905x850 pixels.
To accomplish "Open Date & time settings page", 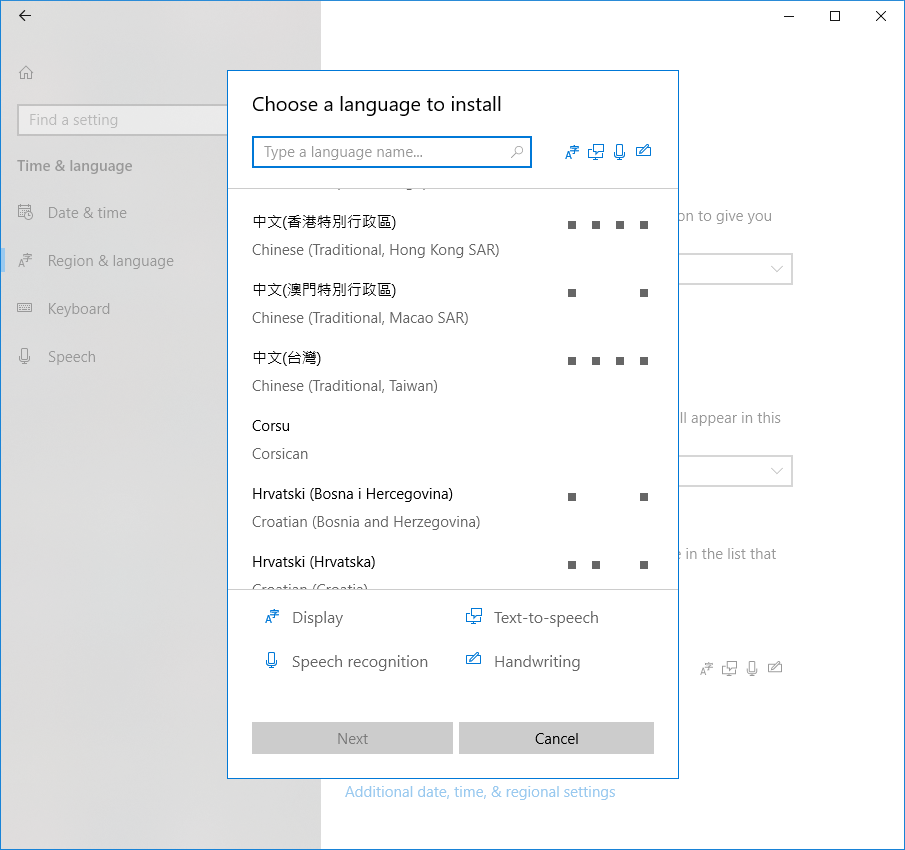I will pos(87,213).
